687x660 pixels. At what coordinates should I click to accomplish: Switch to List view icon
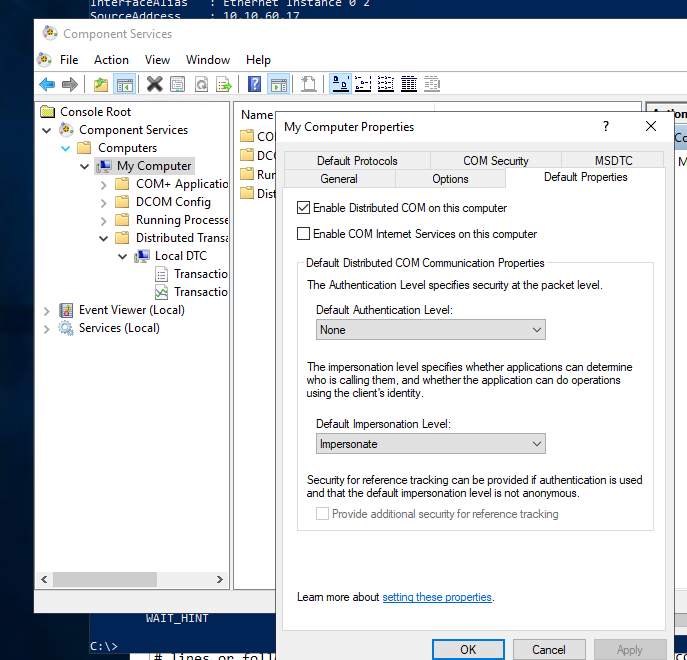(x=386, y=84)
